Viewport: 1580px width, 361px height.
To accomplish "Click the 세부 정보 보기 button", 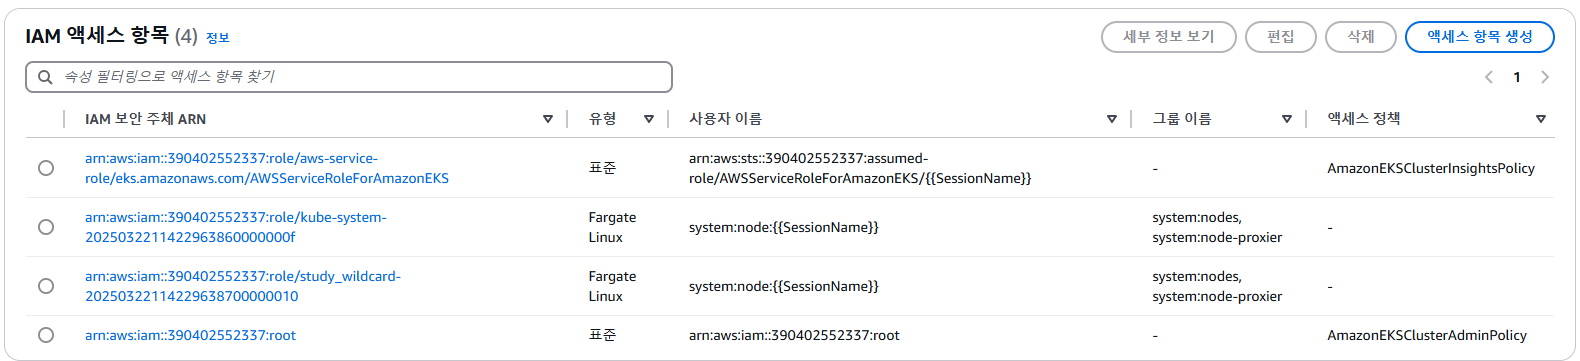I will [1169, 37].
